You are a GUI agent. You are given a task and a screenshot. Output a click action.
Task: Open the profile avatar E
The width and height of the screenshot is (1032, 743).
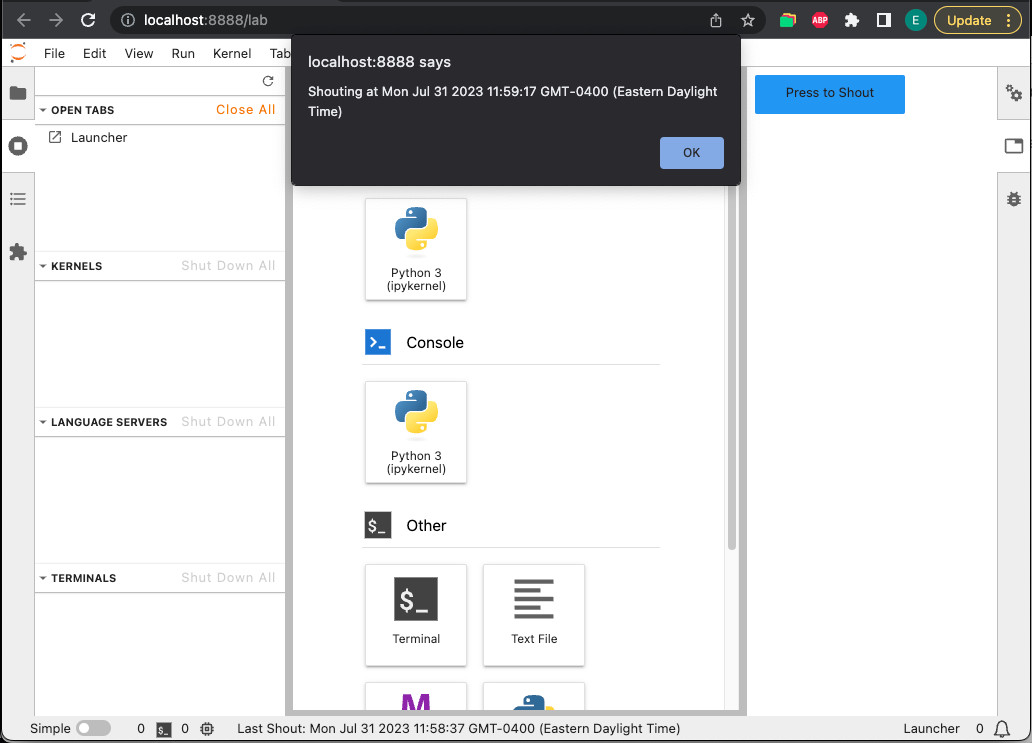pyautogui.click(x=916, y=20)
